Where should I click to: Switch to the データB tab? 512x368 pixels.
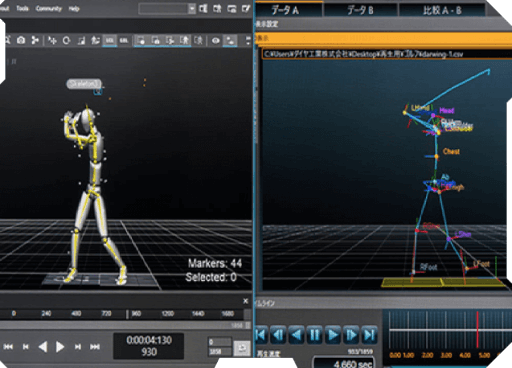(x=361, y=10)
